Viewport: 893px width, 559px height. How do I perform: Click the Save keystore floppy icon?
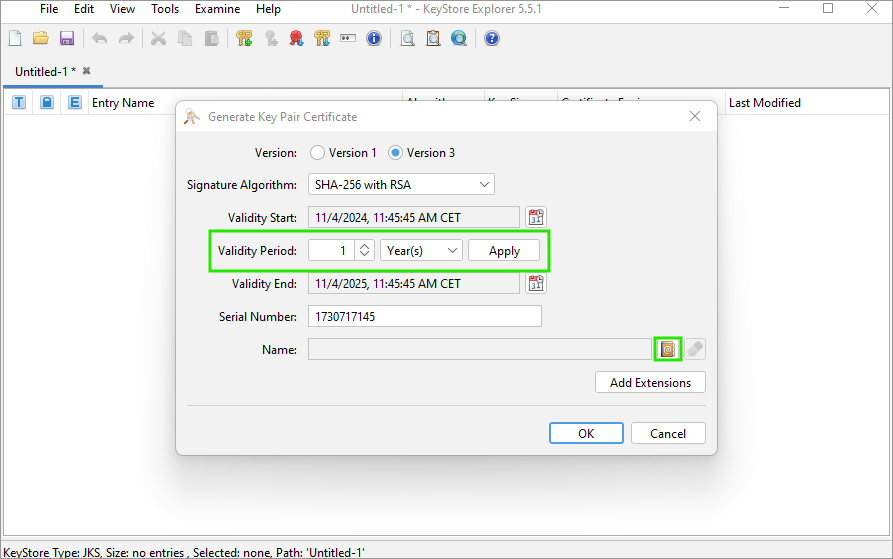(67, 39)
